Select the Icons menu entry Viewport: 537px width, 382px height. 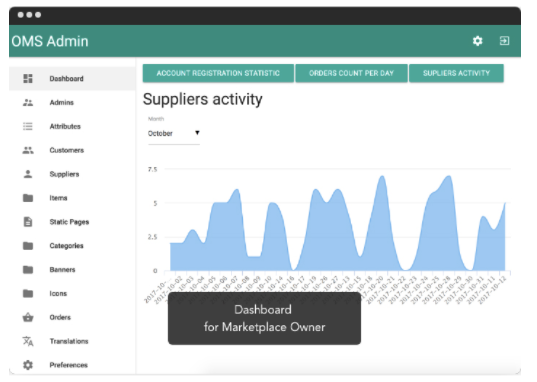pos(72,293)
